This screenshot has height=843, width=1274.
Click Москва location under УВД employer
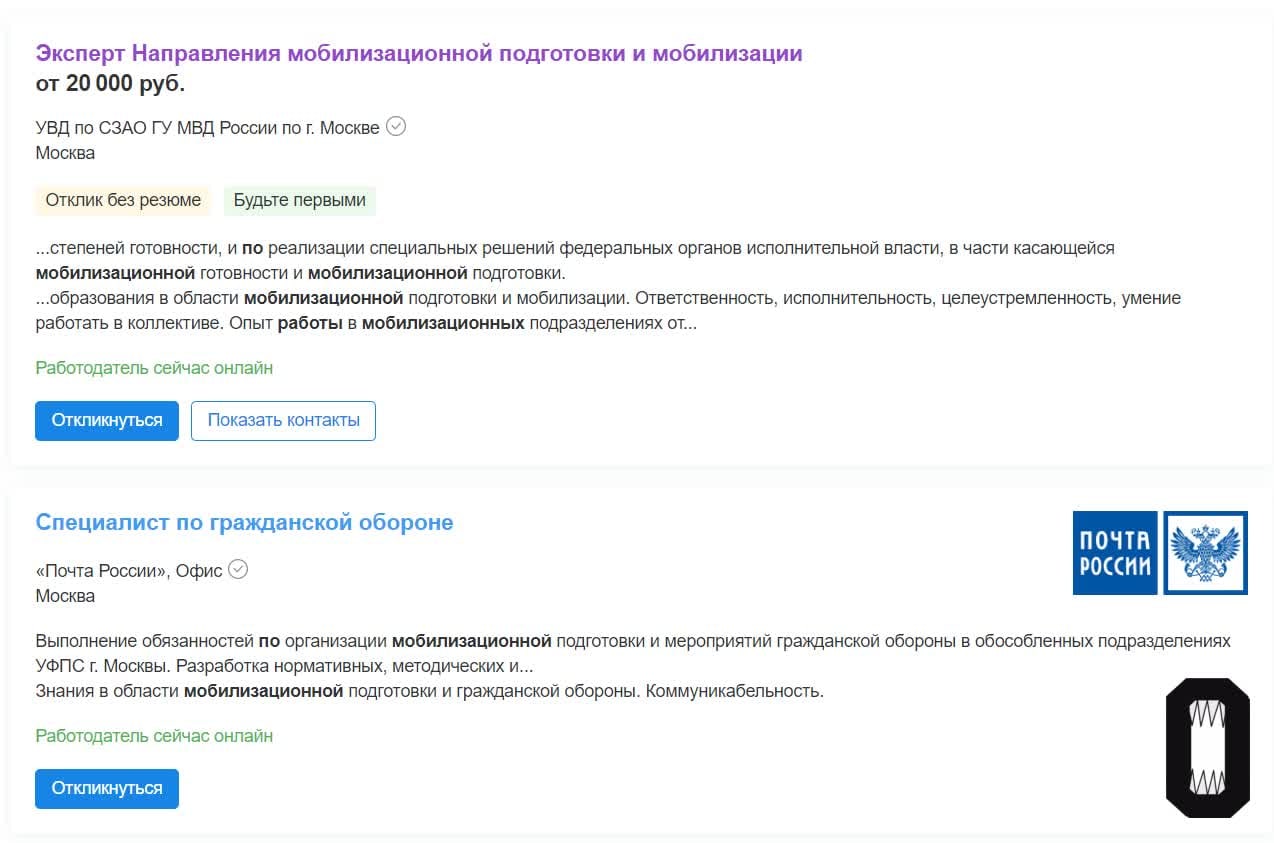coord(65,153)
